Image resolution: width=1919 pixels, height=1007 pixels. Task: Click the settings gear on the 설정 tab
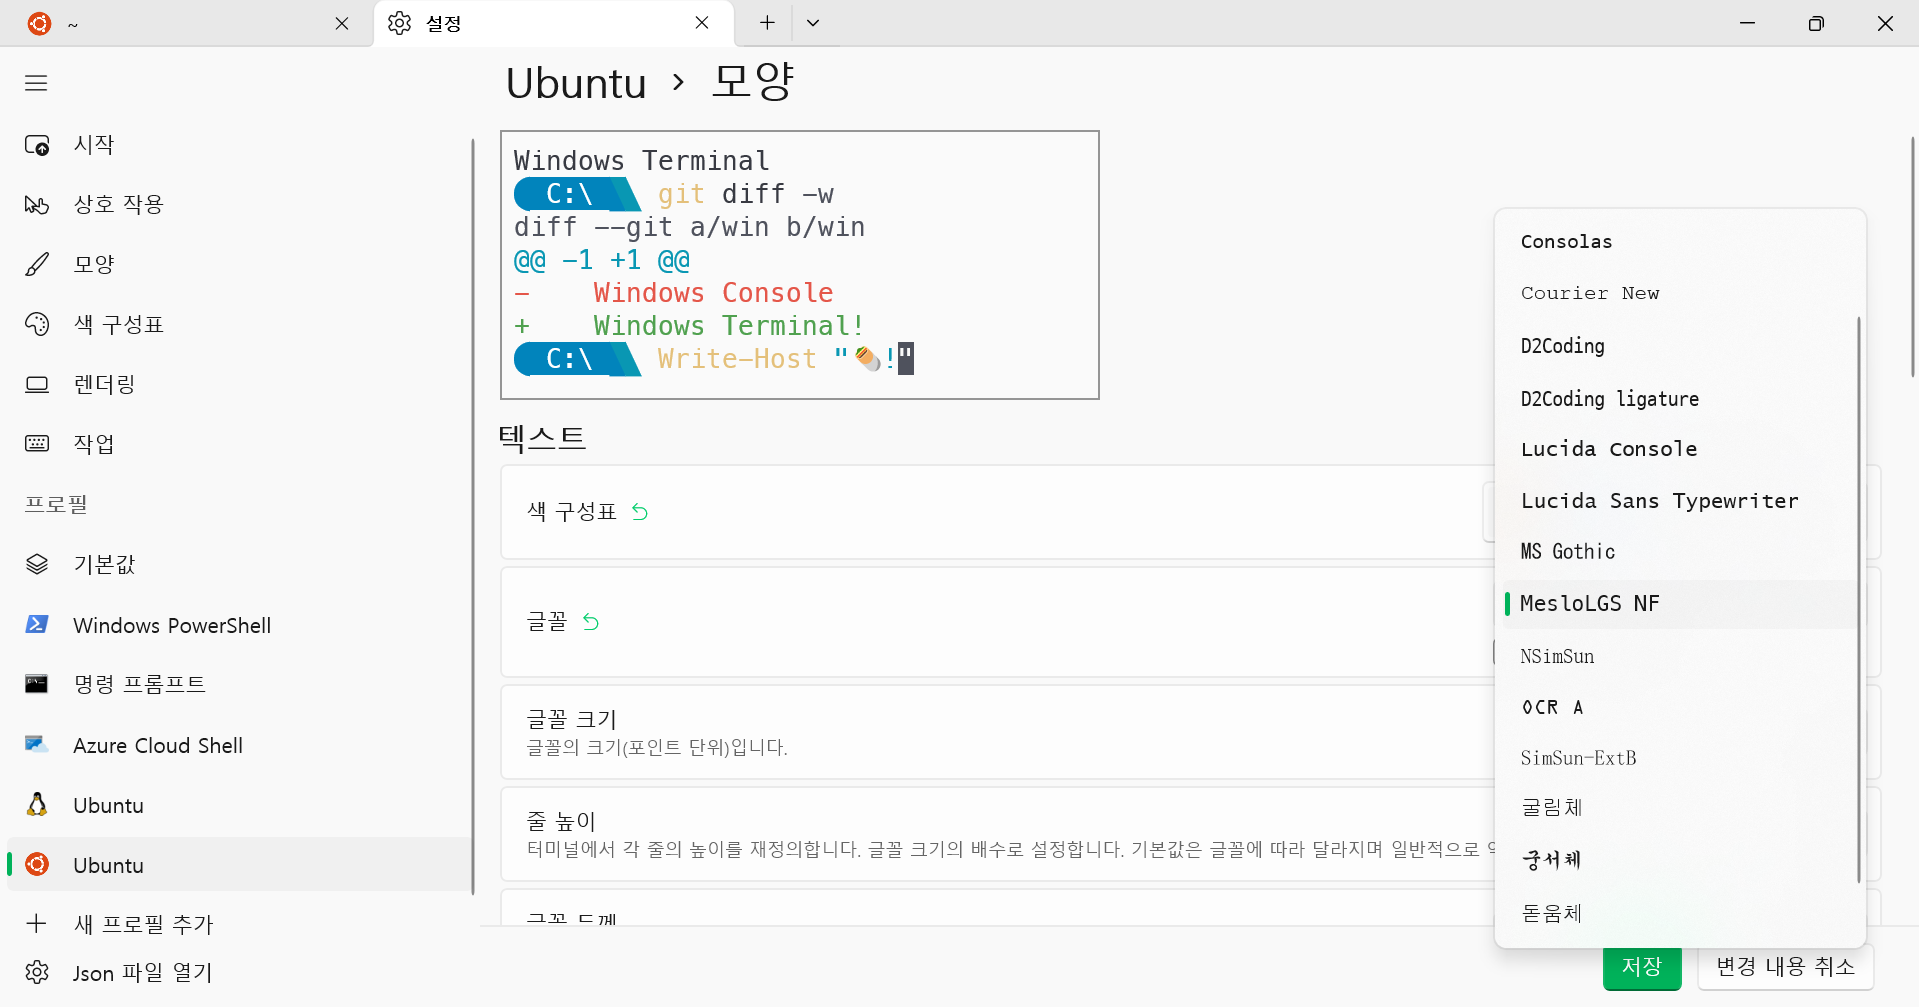pyautogui.click(x=400, y=23)
